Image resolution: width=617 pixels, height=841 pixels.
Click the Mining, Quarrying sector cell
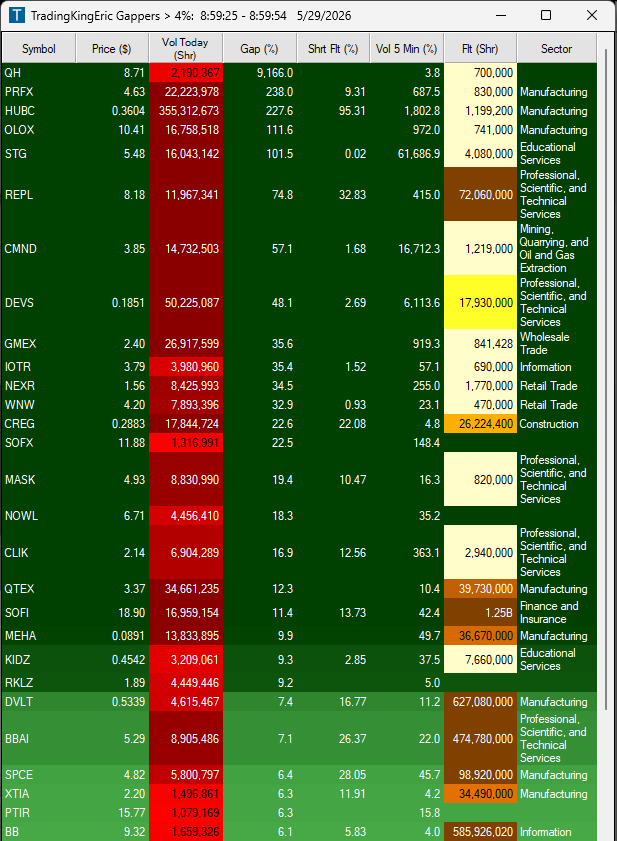pyautogui.click(x=556, y=249)
